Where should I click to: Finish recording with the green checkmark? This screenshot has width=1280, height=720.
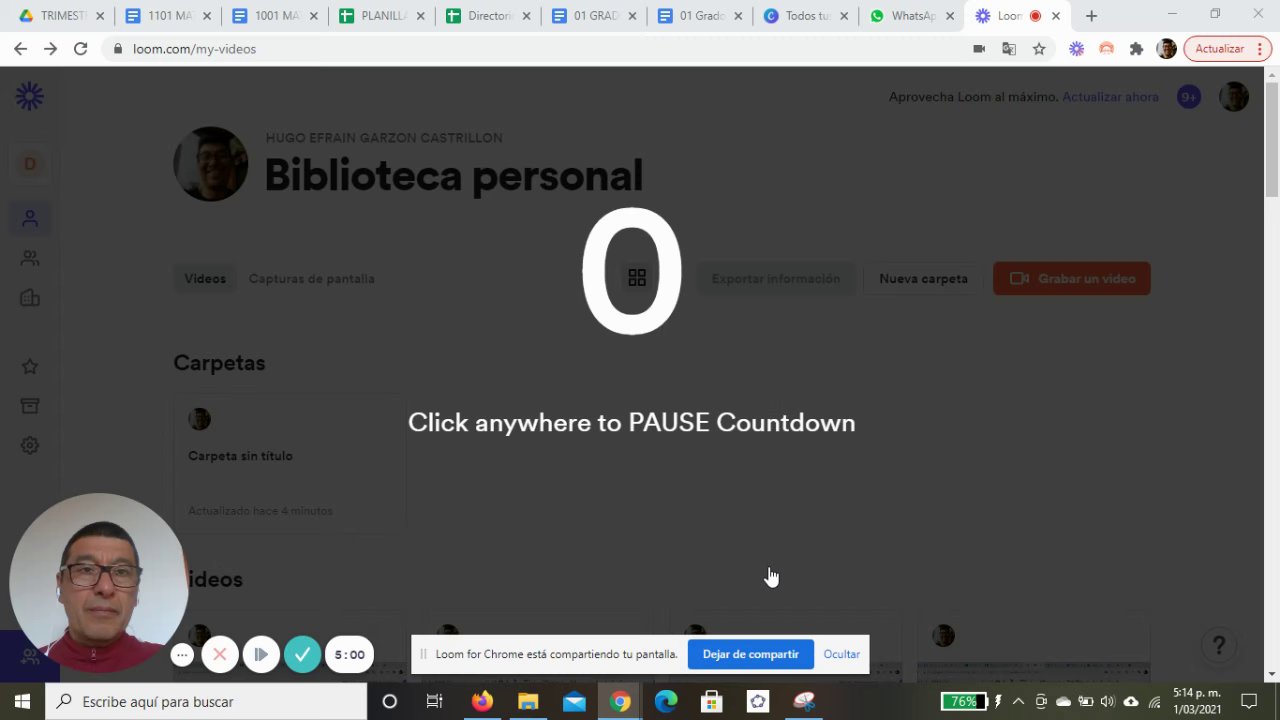(x=302, y=655)
